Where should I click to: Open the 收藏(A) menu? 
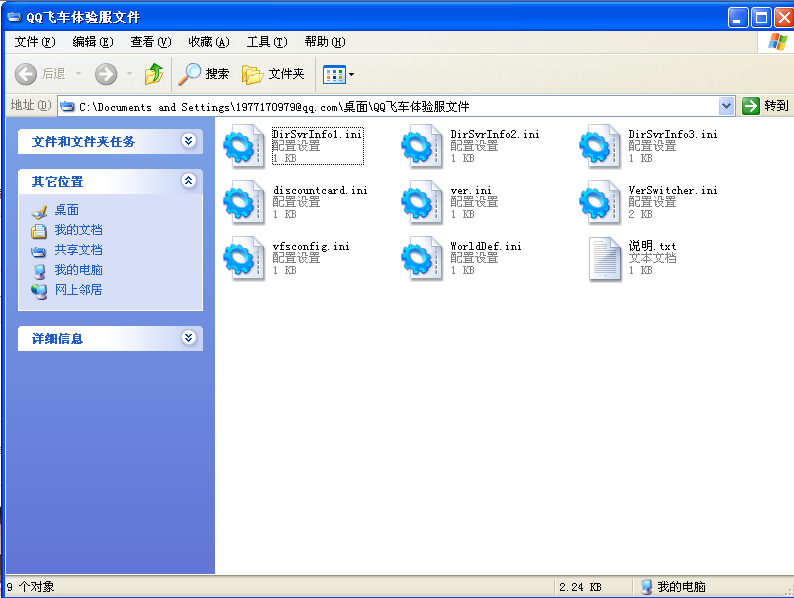(209, 42)
